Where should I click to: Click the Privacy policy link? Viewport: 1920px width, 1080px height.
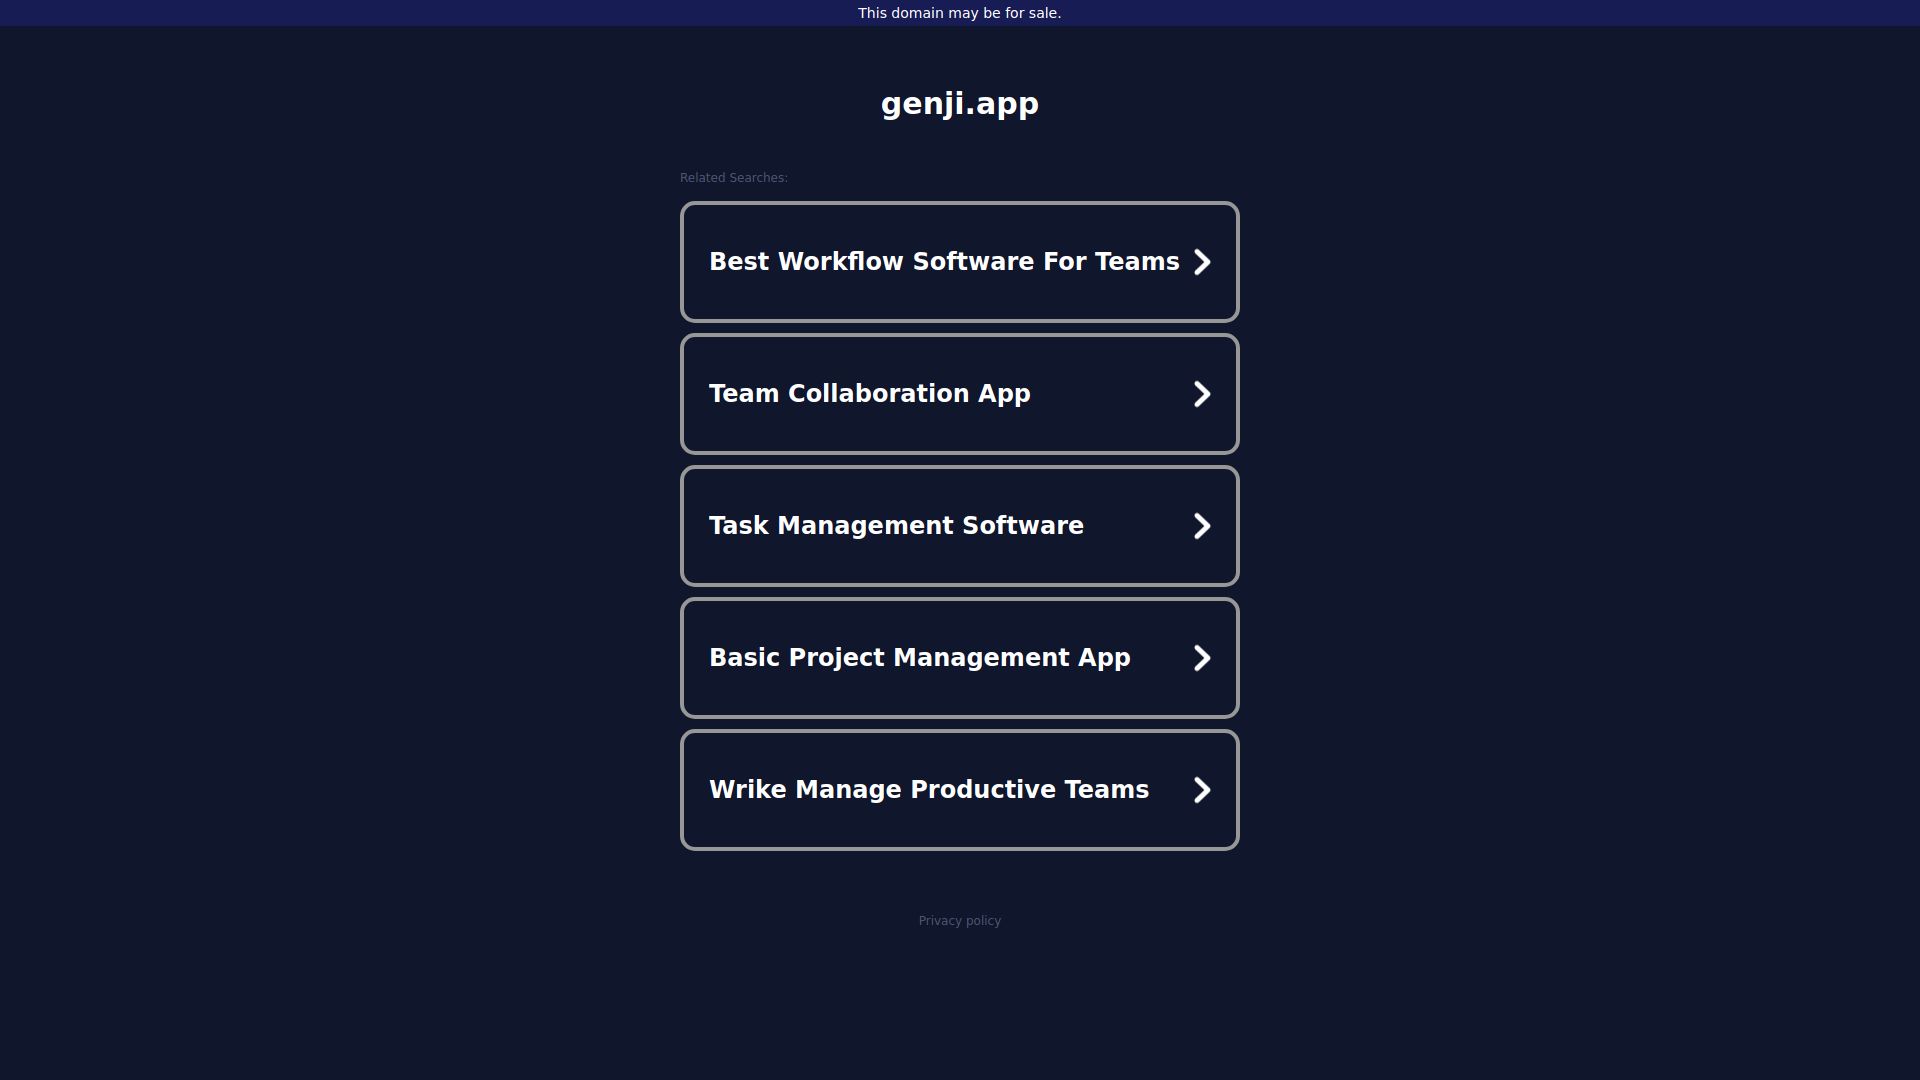[959, 921]
